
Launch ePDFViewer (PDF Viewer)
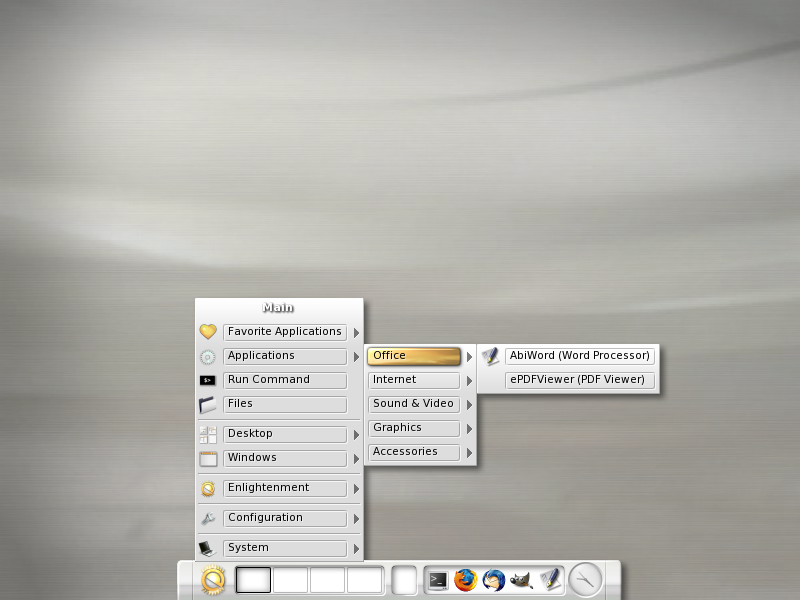click(x=580, y=380)
